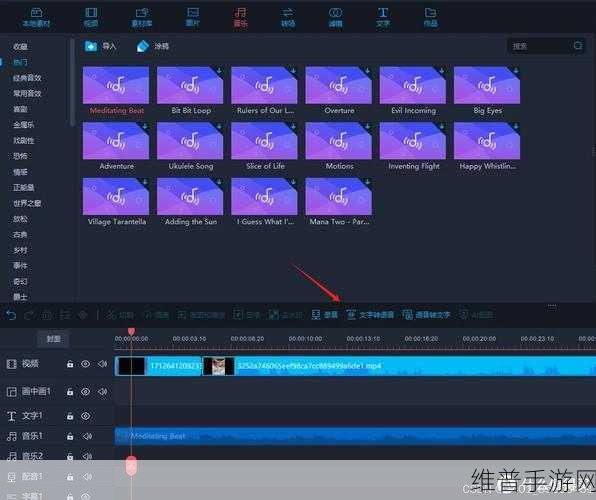Click the Import (导入) folder button
596x500 pixels.
tap(100, 46)
